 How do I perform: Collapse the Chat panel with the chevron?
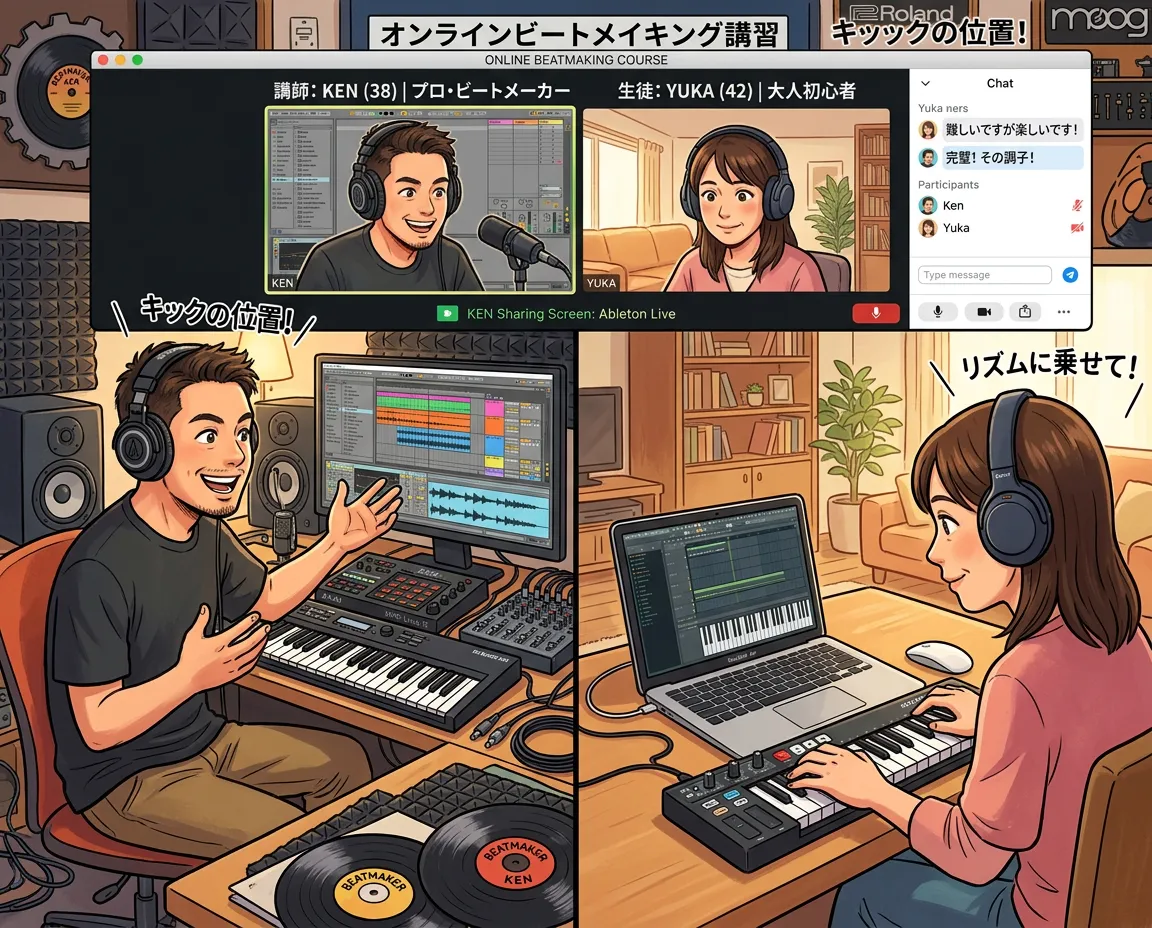click(926, 84)
